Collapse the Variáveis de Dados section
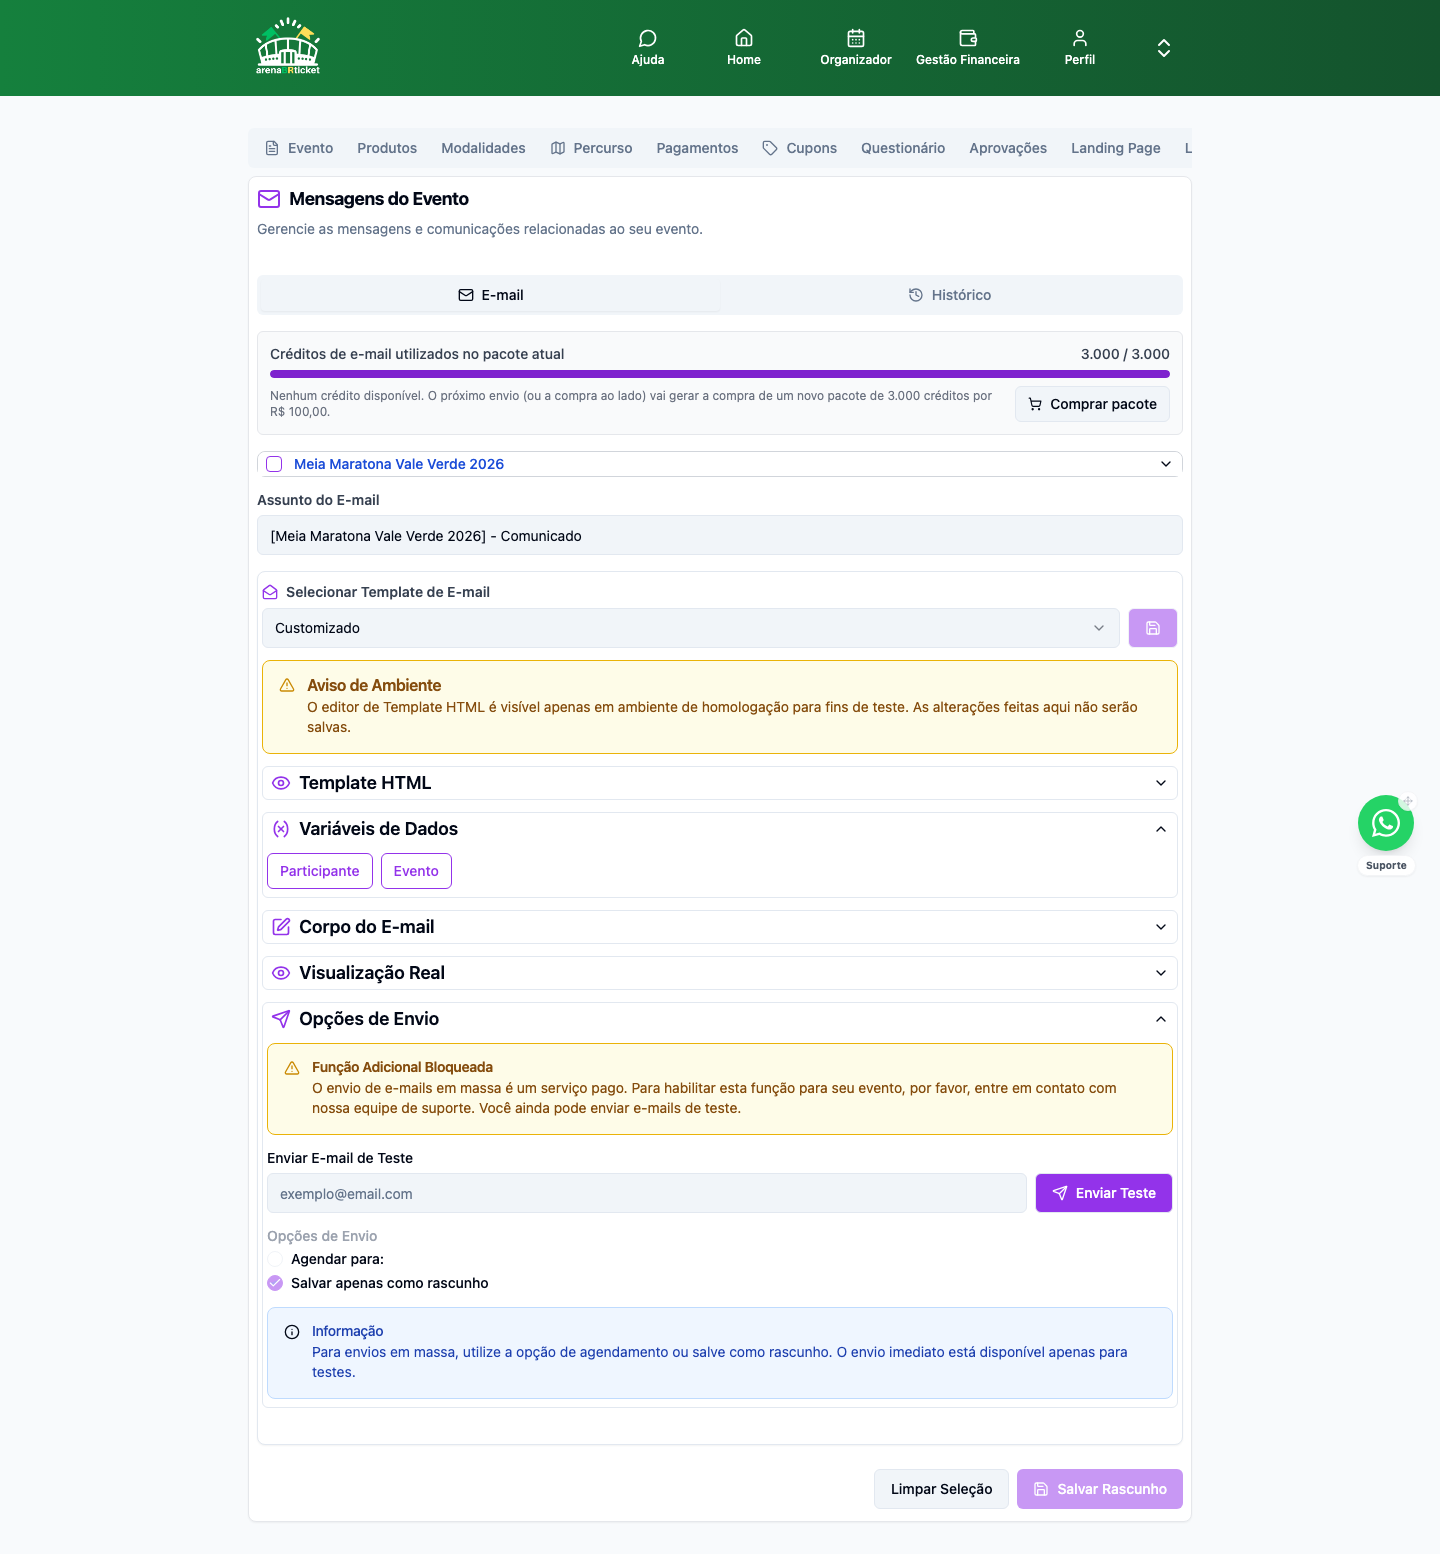This screenshot has width=1440, height=1554. pos(720,829)
